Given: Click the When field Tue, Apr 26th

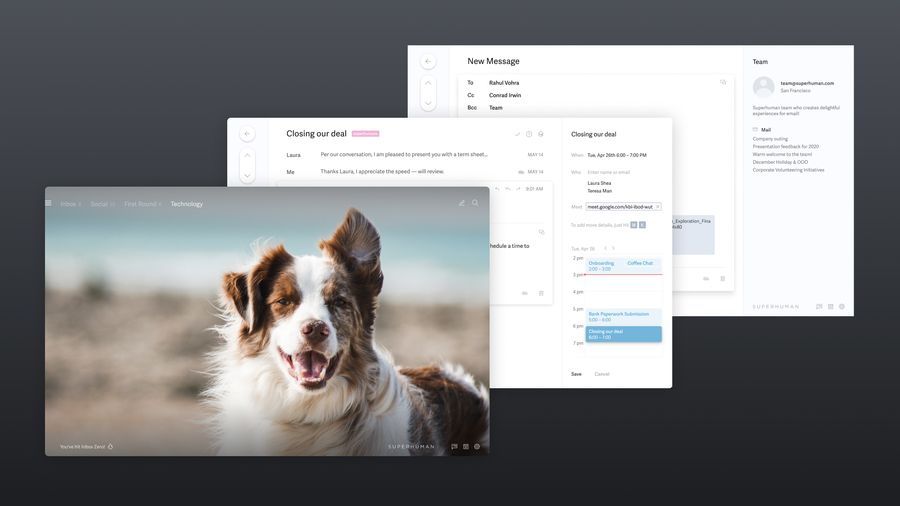Looking at the screenshot, I should tap(617, 155).
